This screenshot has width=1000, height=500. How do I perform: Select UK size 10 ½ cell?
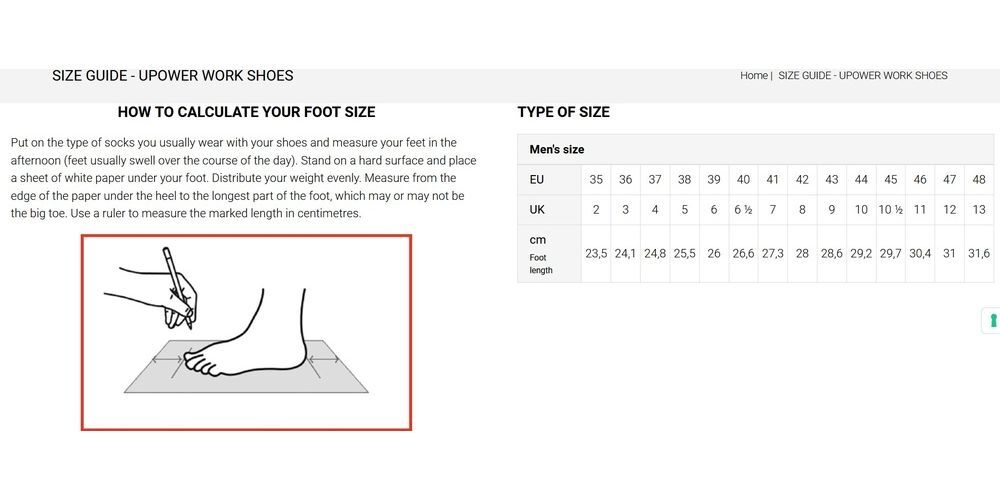pos(890,210)
